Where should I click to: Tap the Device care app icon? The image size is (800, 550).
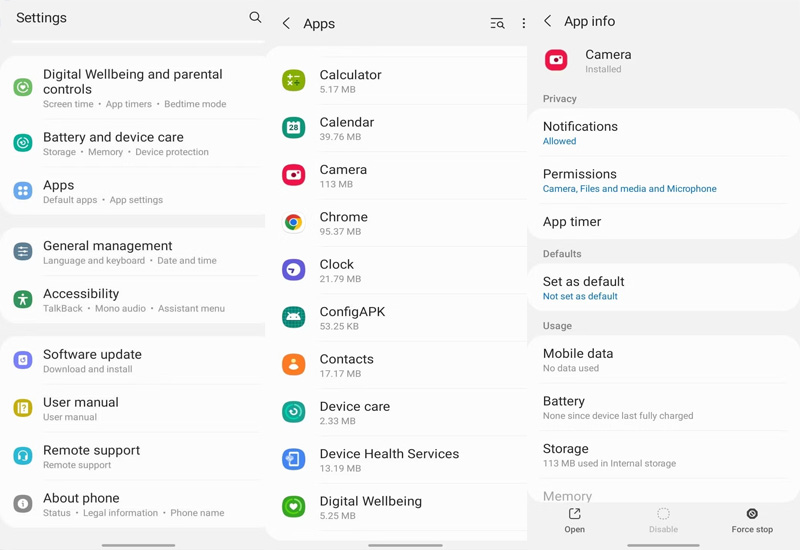(x=294, y=412)
